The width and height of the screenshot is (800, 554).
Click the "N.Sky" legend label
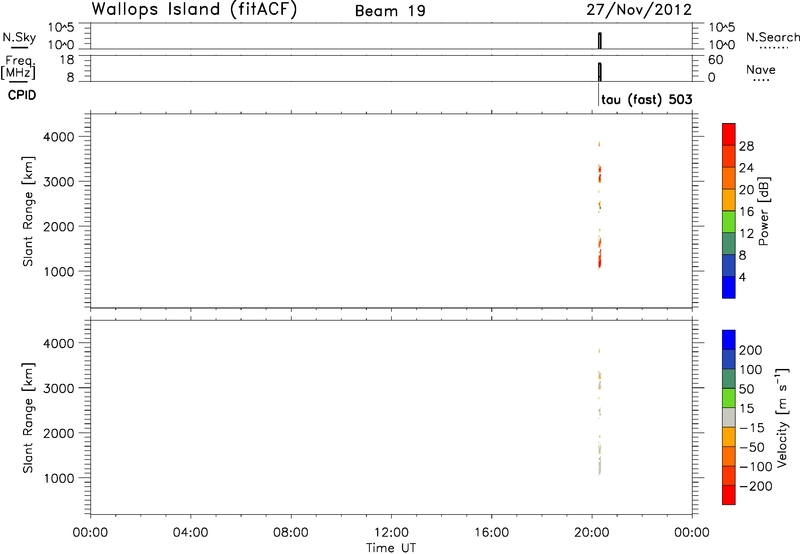click(19, 37)
